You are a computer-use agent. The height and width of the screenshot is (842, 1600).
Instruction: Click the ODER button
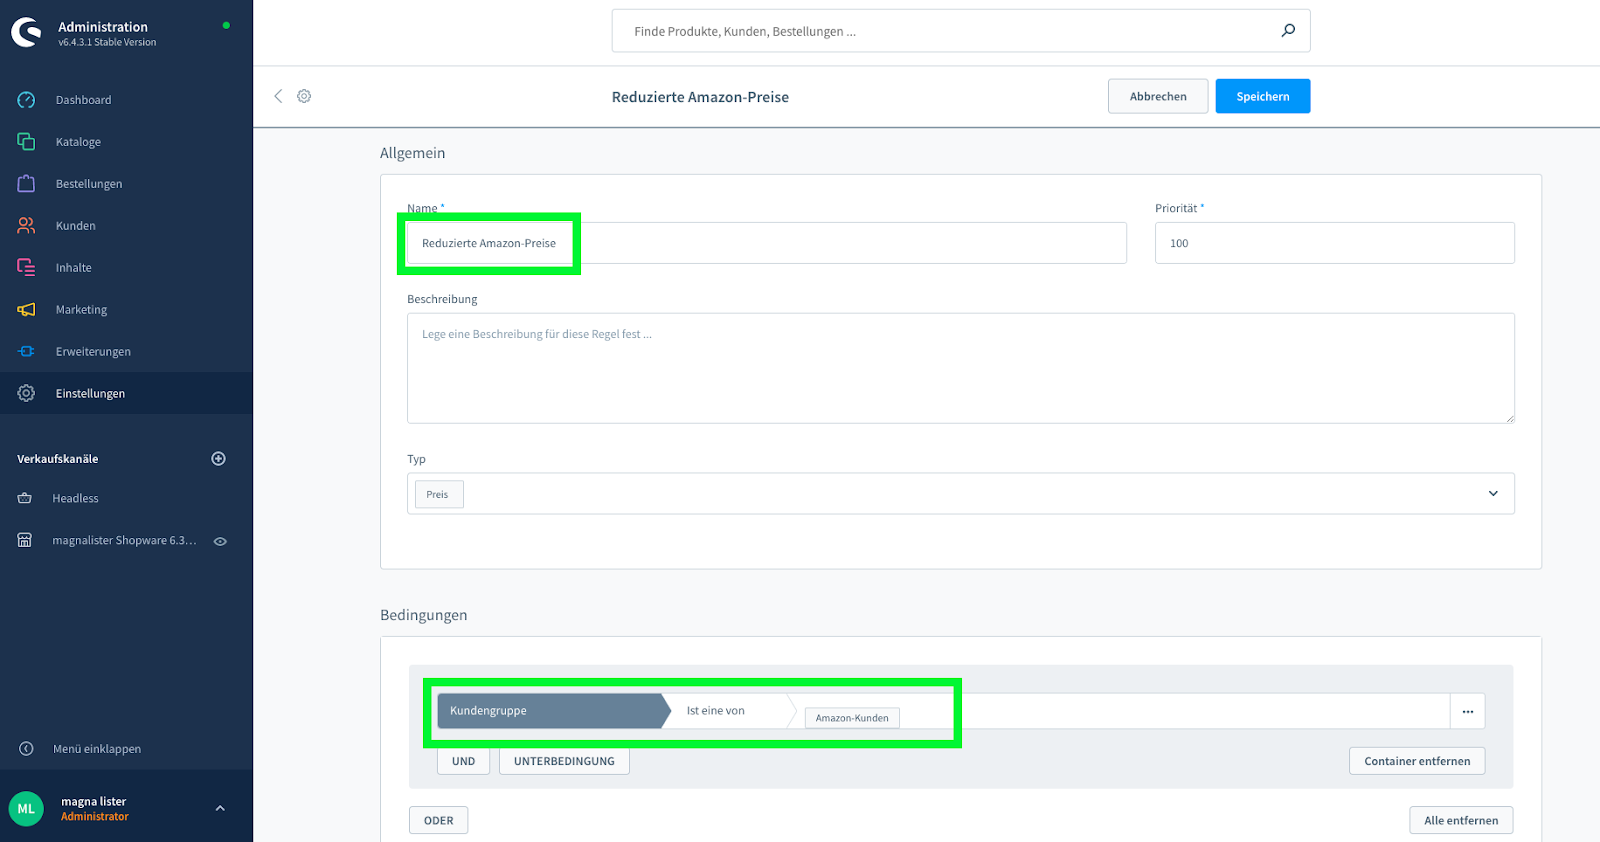pyautogui.click(x=438, y=820)
